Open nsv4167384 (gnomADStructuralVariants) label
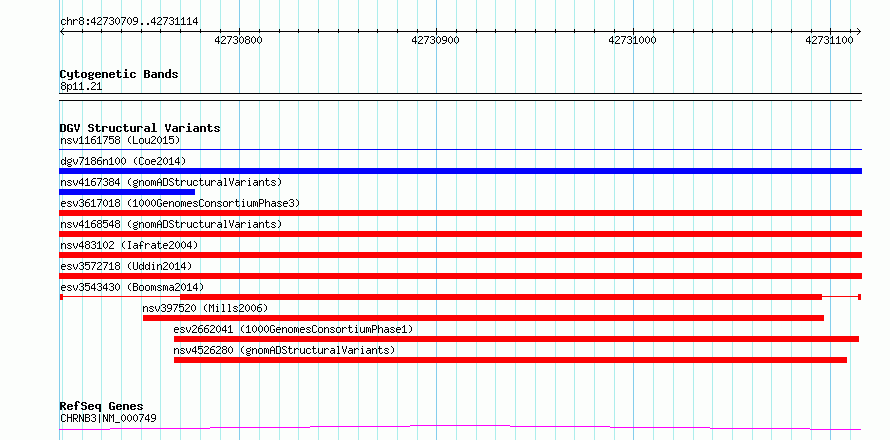 [171, 182]
